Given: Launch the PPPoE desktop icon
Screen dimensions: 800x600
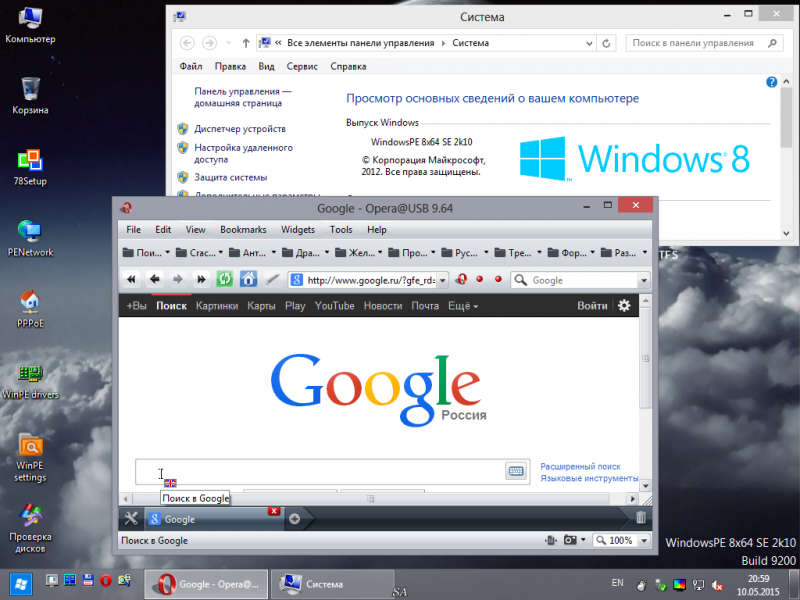Looking at the screenshot, I should point(30,309).
